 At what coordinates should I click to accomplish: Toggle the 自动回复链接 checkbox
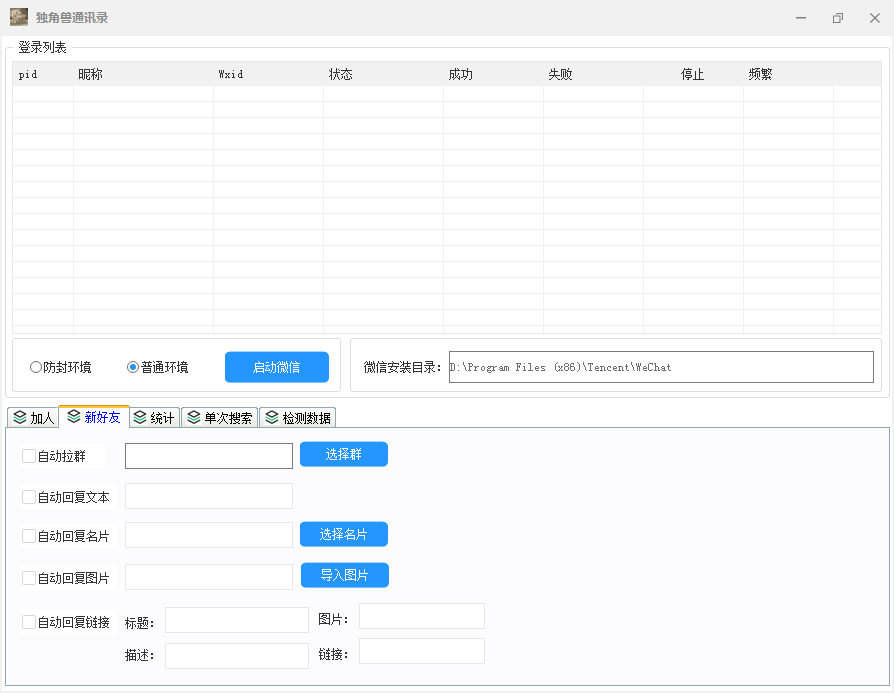[29, 622]
